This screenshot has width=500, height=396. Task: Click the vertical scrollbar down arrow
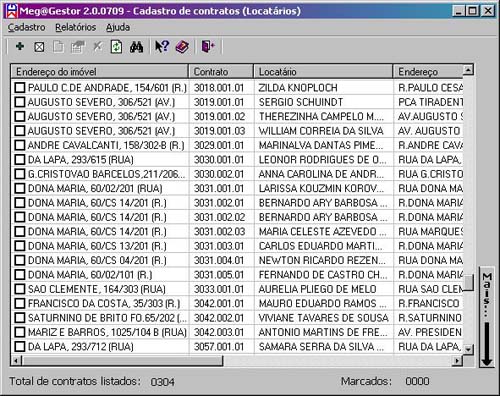click(x=468, y=349)
